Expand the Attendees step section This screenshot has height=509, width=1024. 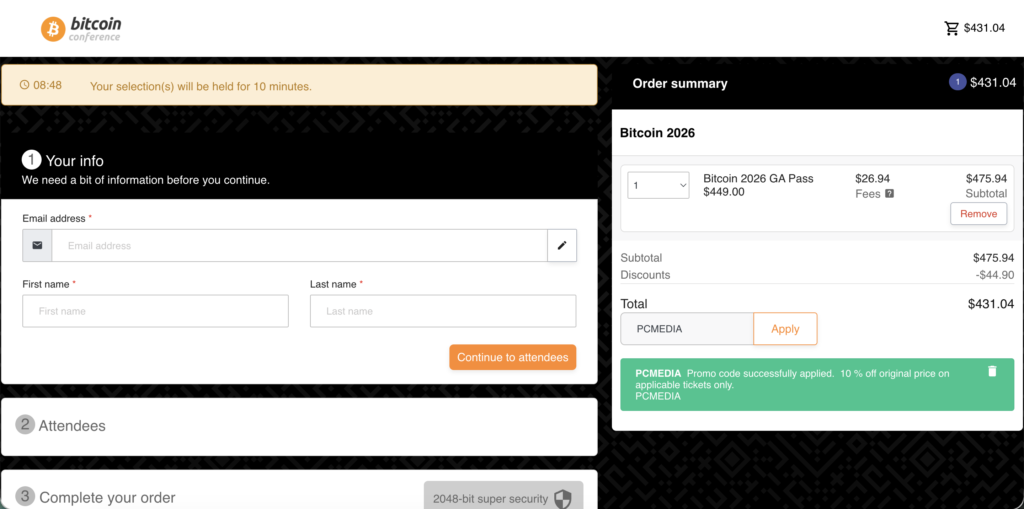pyautogui.click(x=72, y=425)
